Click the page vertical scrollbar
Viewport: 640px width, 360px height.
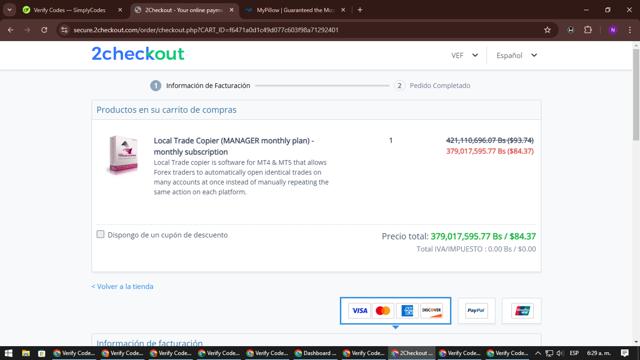click(x=636, y=94)
